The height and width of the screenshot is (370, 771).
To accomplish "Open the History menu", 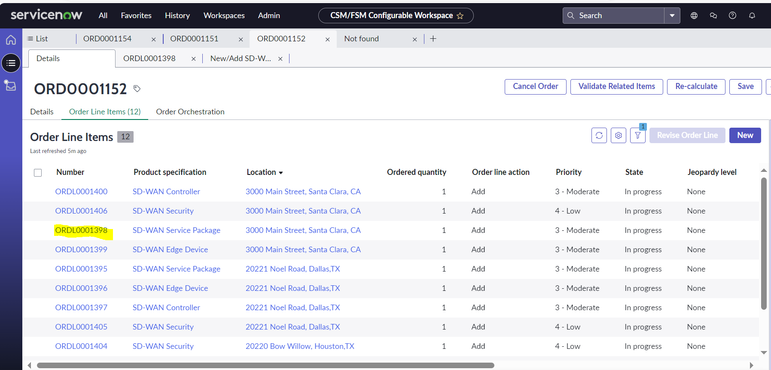I will (x=177, y=16).
